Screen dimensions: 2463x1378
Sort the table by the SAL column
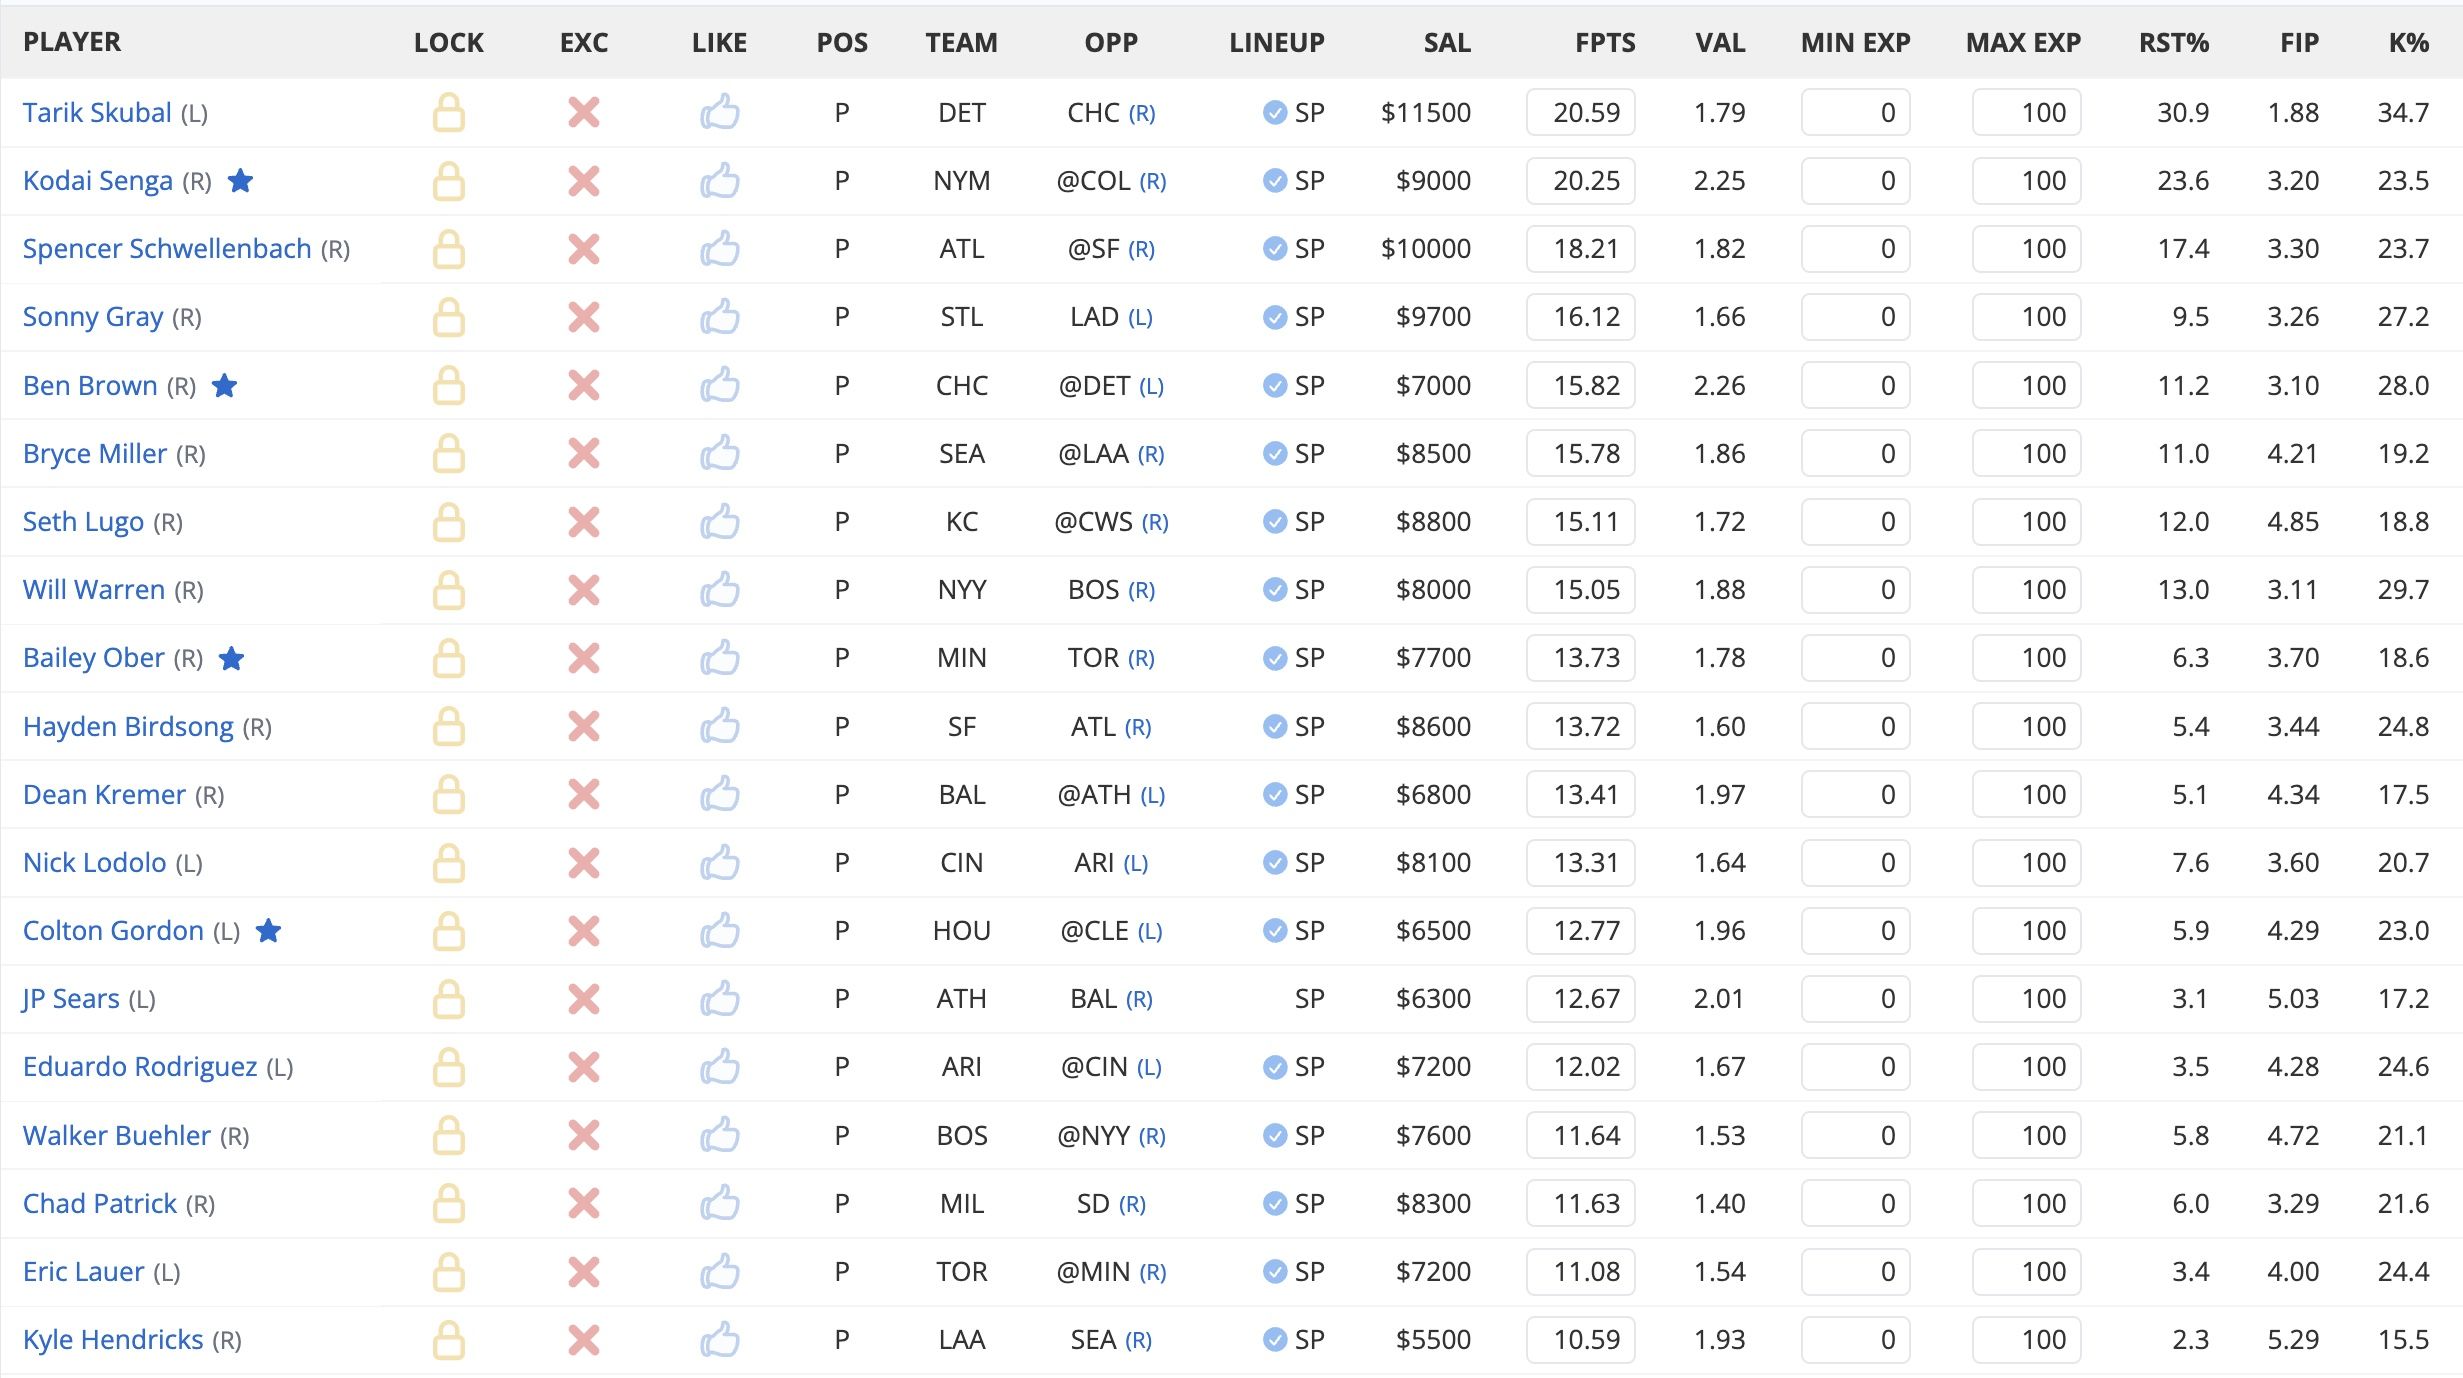(x=1447, y=42)
